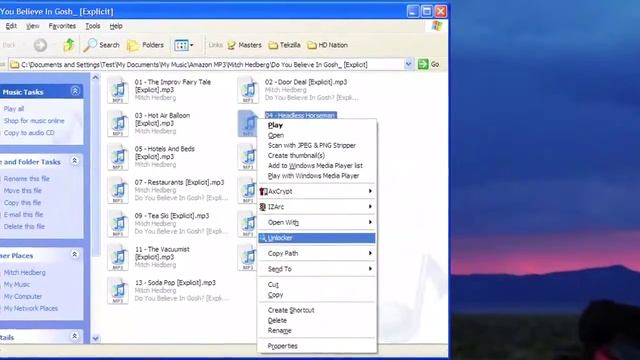
Task: Click the Delete this file link
Action: click(24, 226)
